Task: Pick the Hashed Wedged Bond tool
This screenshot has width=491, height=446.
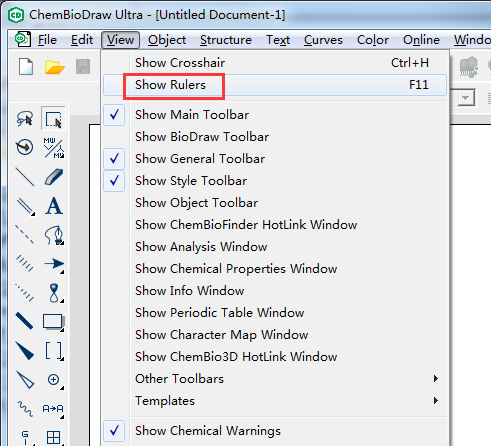Action: [25, 293]
